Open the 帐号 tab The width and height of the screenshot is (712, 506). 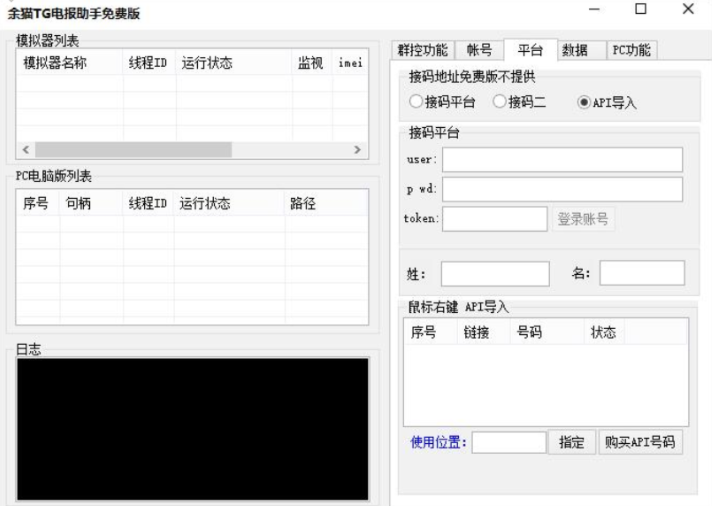click(x=480, y=51)
